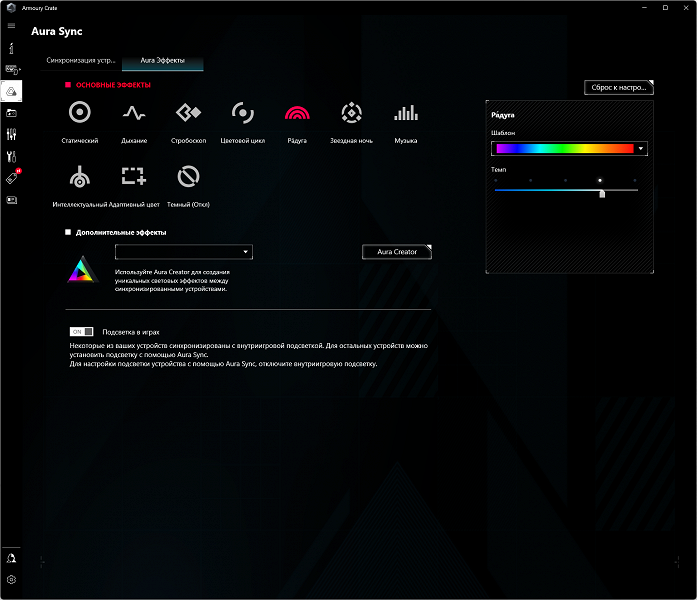Click the Радуга settings panel title
697x600 pixels.
pyautogui.click(x=503, y=115)
